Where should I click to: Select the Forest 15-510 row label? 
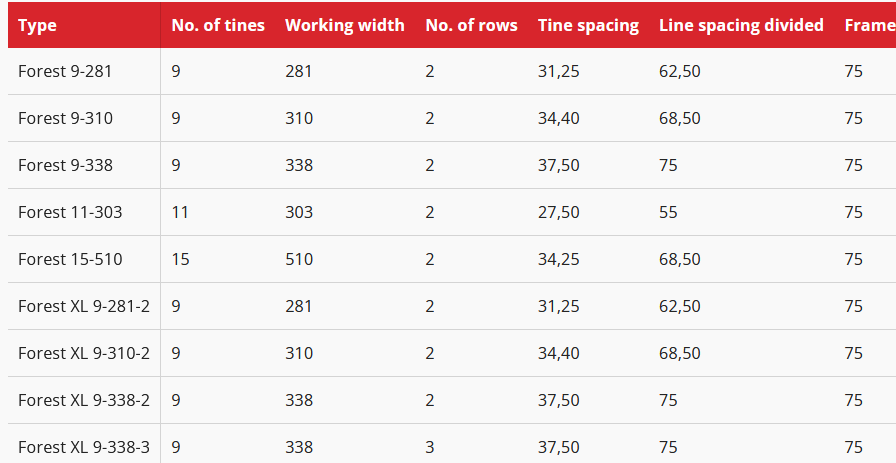point(70,259)
